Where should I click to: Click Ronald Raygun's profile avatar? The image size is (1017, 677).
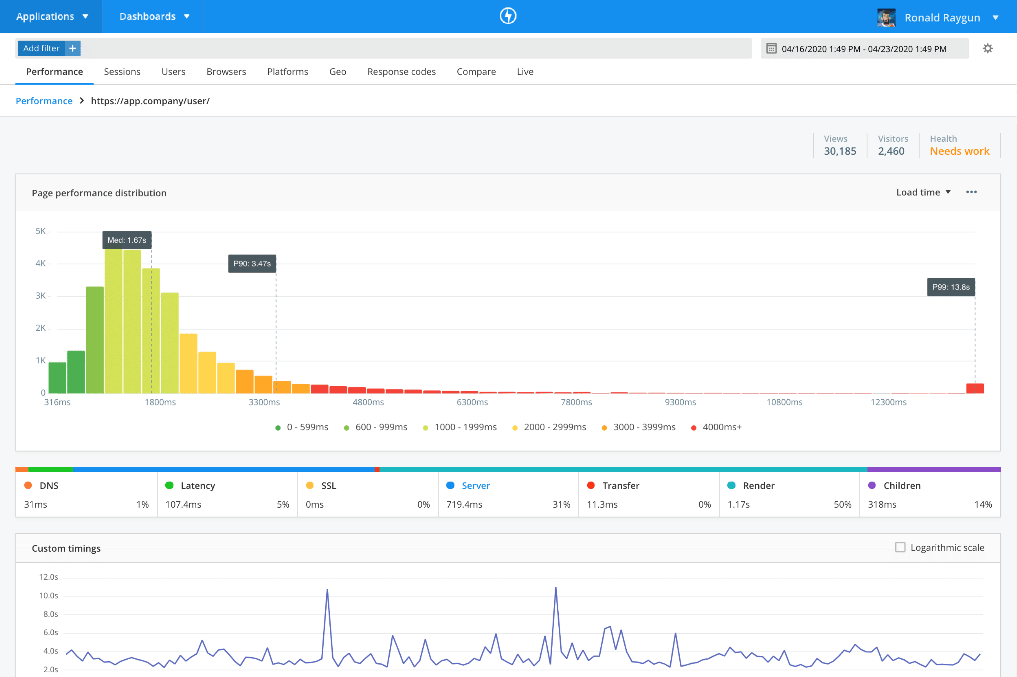[x=886, y=16]
